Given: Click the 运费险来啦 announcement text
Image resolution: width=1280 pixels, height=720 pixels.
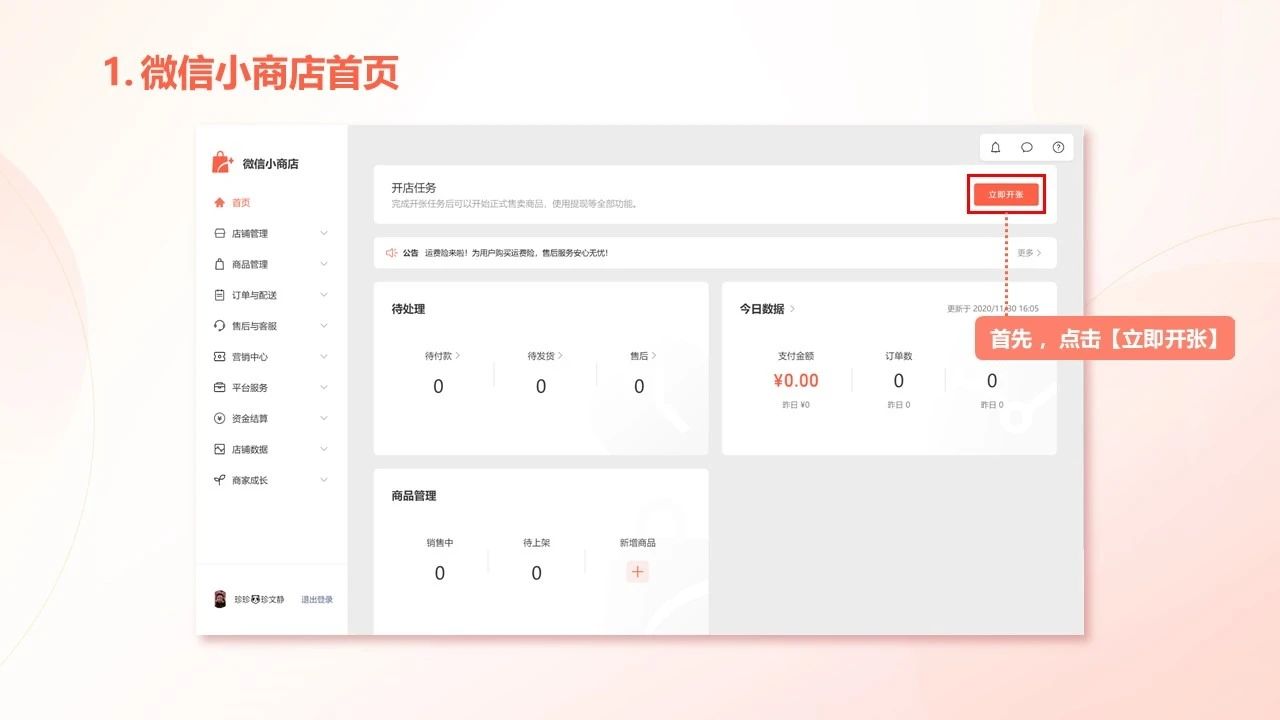Looking at the screenshot, I should tap(516, 253).
